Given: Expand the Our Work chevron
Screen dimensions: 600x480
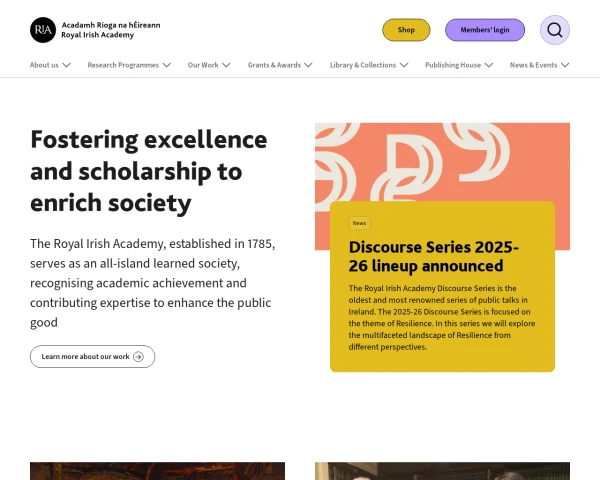Looking at the screenshot, I should [227, 65].
